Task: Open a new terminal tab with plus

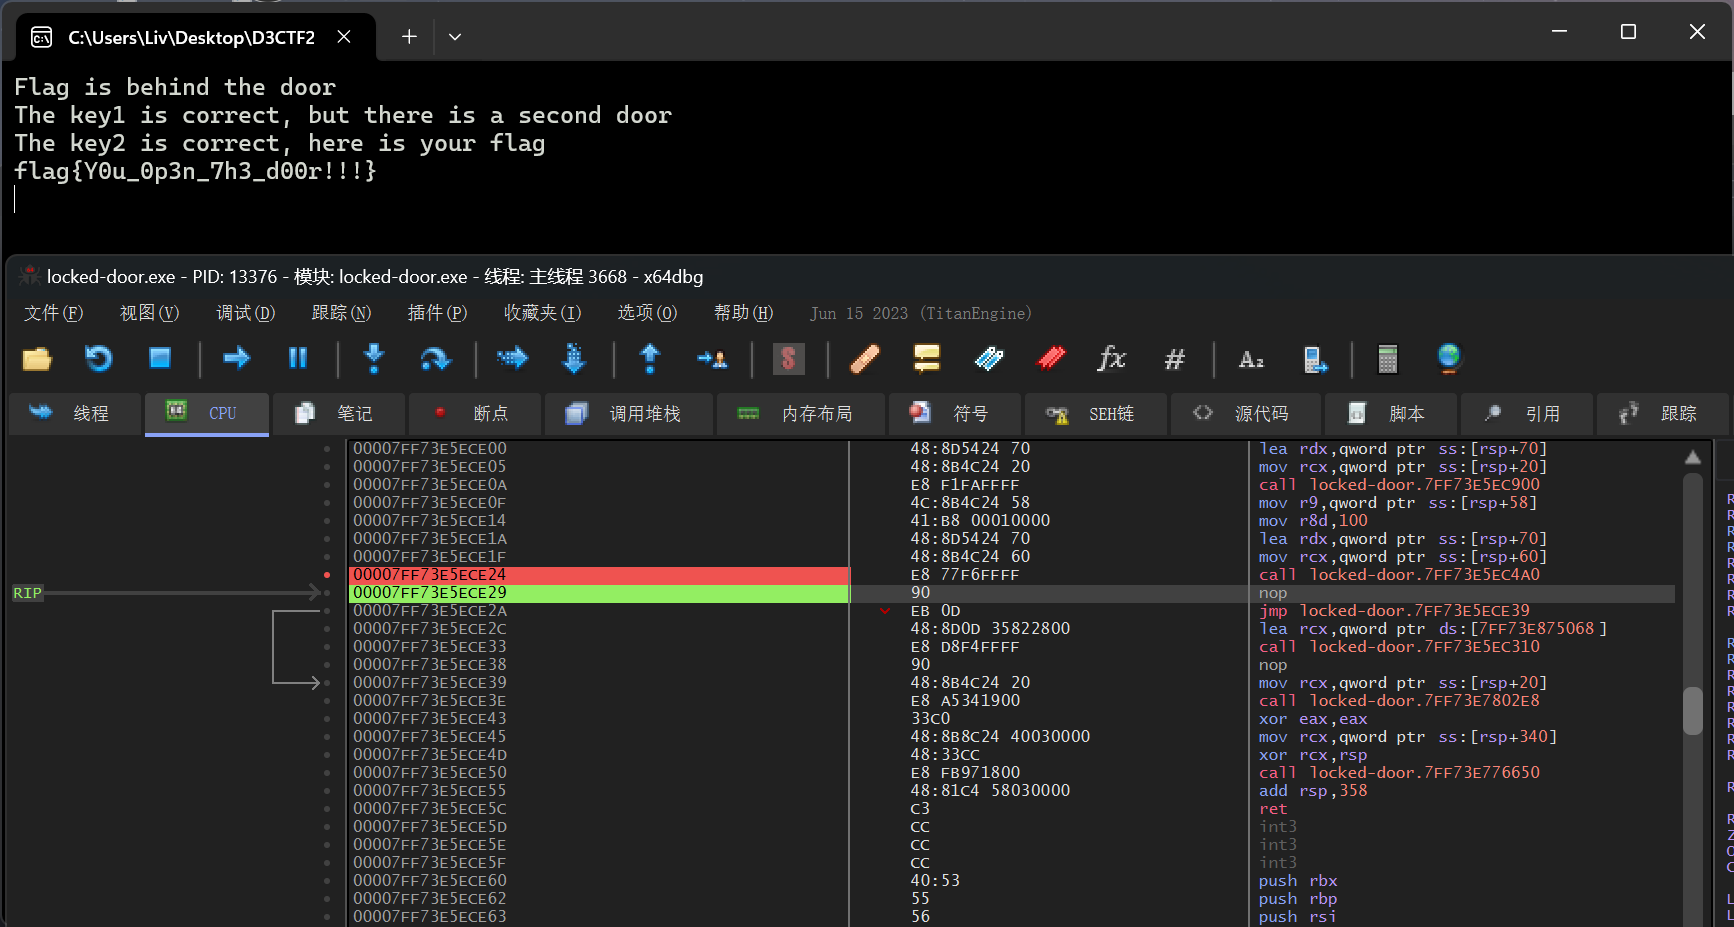Action: coord(409,37)
